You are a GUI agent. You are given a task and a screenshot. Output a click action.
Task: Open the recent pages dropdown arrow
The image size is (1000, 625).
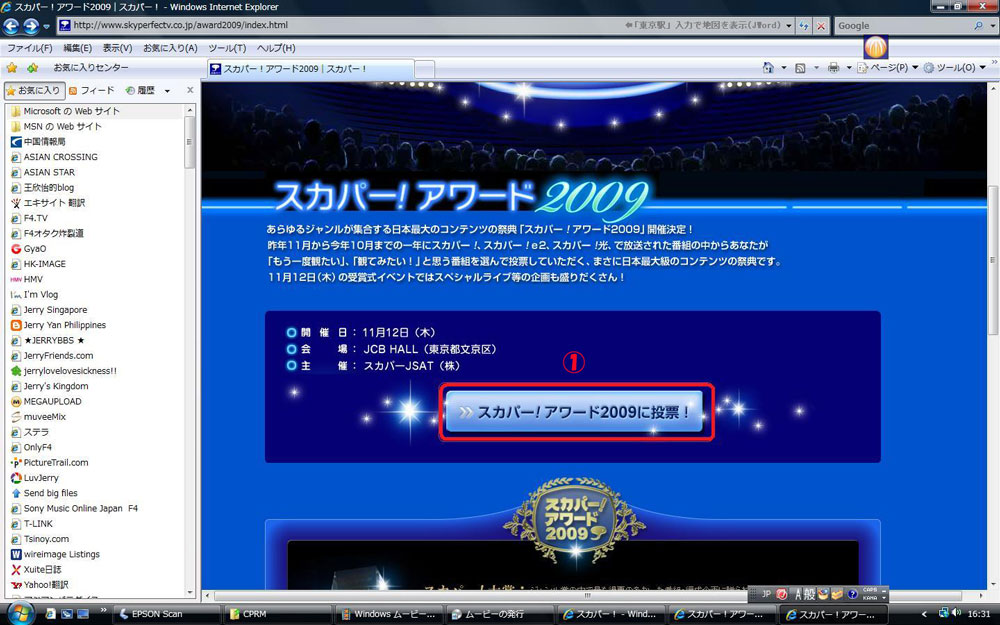click(x=46, y=27)
